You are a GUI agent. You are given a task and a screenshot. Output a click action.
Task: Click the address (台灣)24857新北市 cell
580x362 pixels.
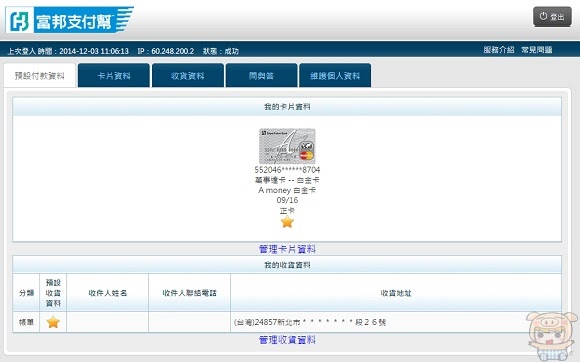[396, 322]
